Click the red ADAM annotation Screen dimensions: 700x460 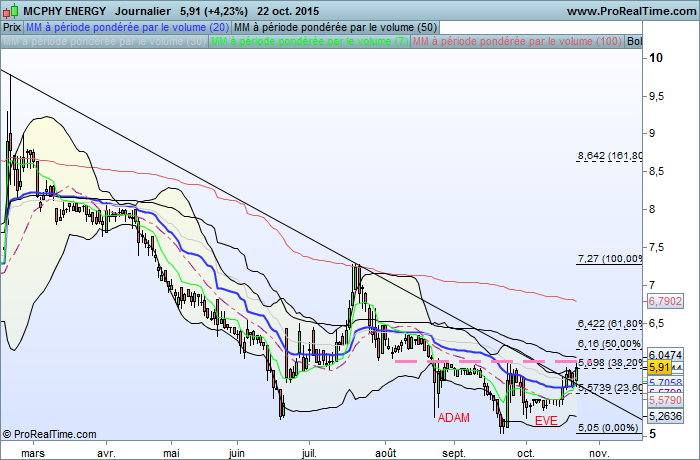tap(454, 418)
